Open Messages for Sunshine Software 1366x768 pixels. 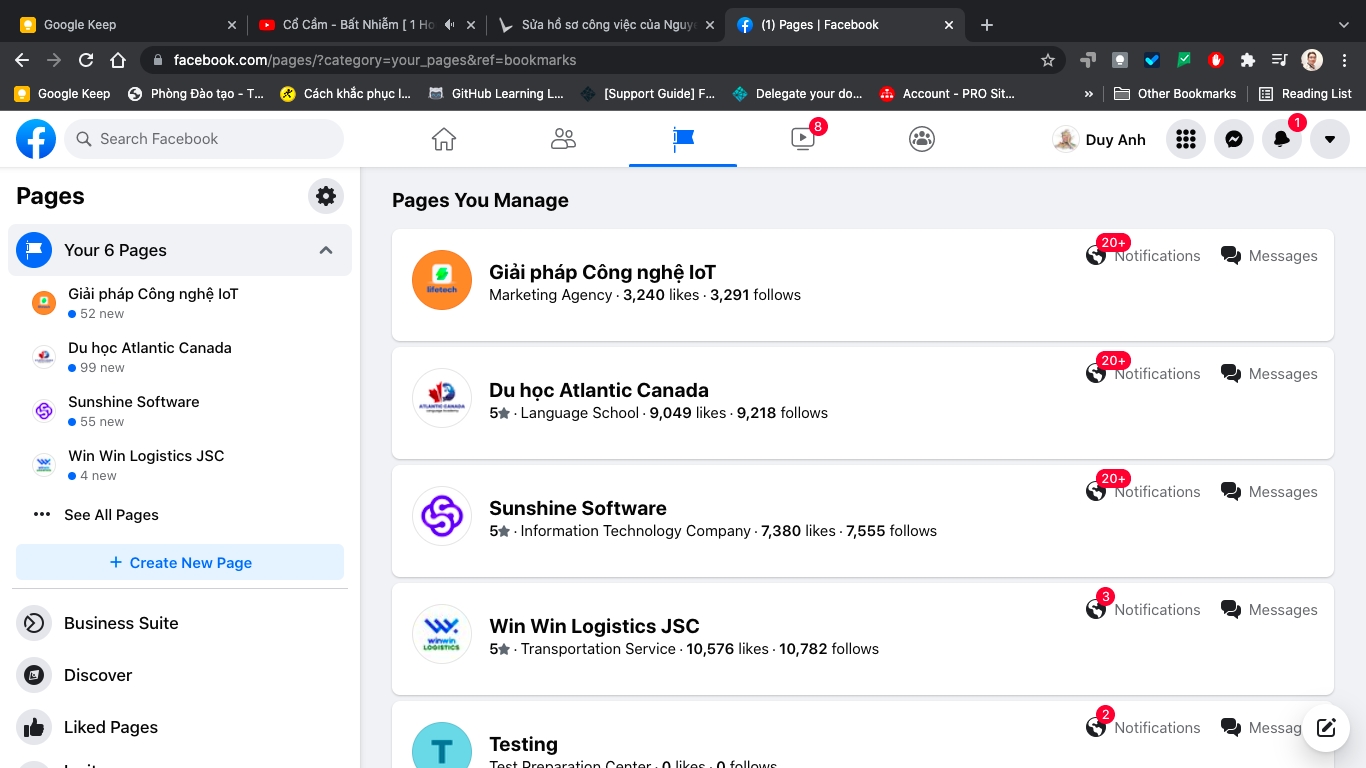[x=1269, y=492]
